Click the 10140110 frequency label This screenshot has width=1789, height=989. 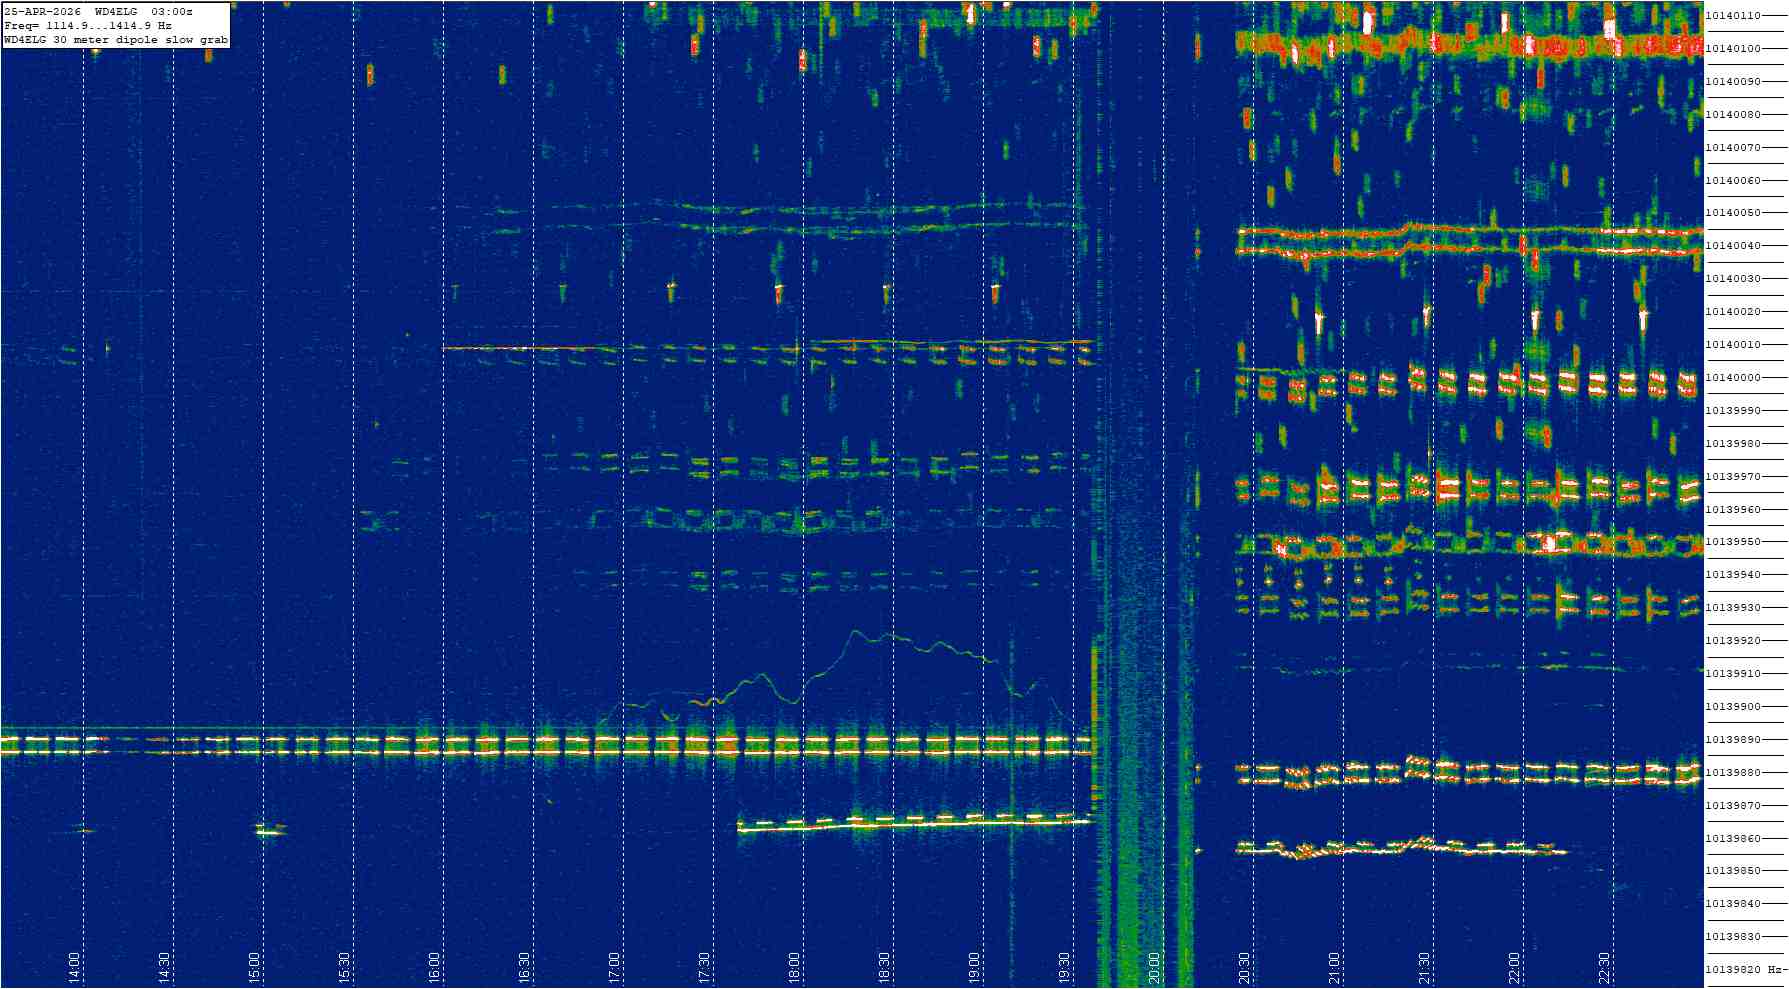point(1733,16)
